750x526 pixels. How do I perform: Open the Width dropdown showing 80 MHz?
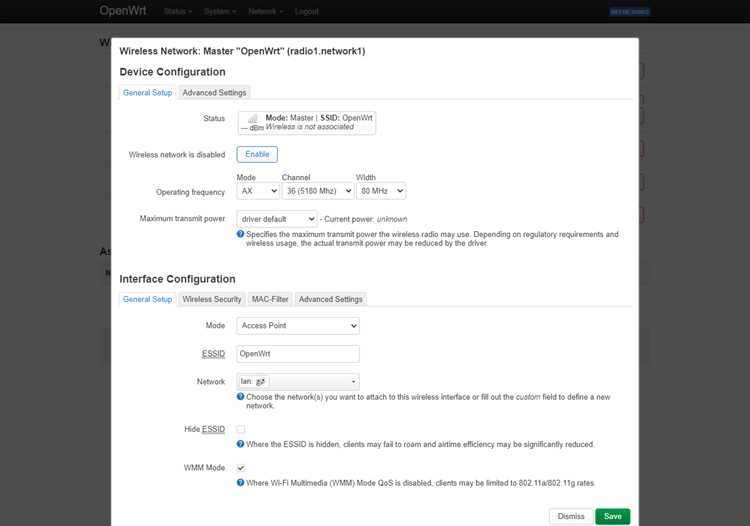tap(381, 191)
